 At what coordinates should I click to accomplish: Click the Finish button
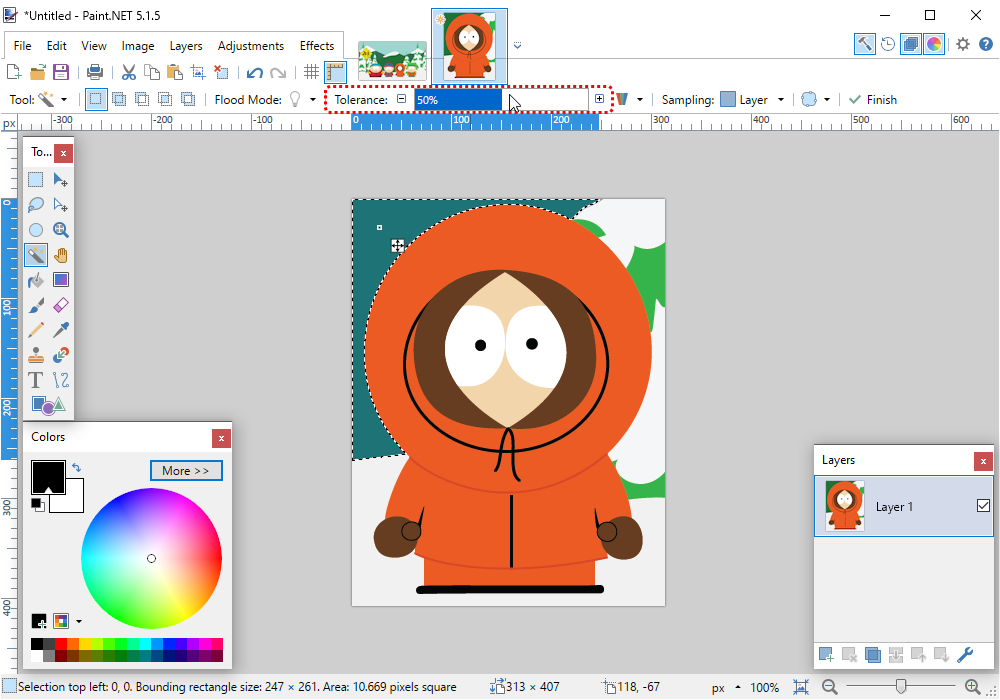click(x=873, y=99)
